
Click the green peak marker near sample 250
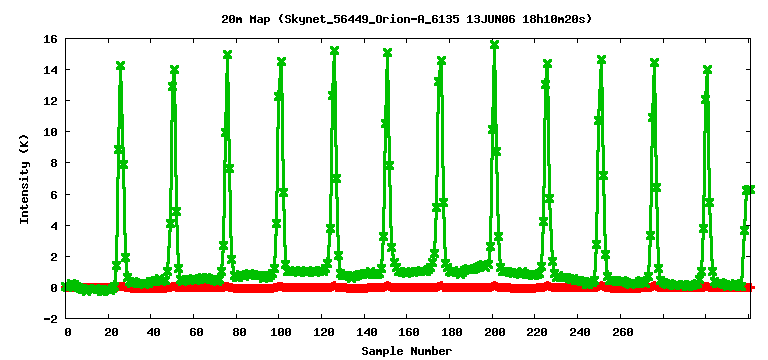click(601, 60)
